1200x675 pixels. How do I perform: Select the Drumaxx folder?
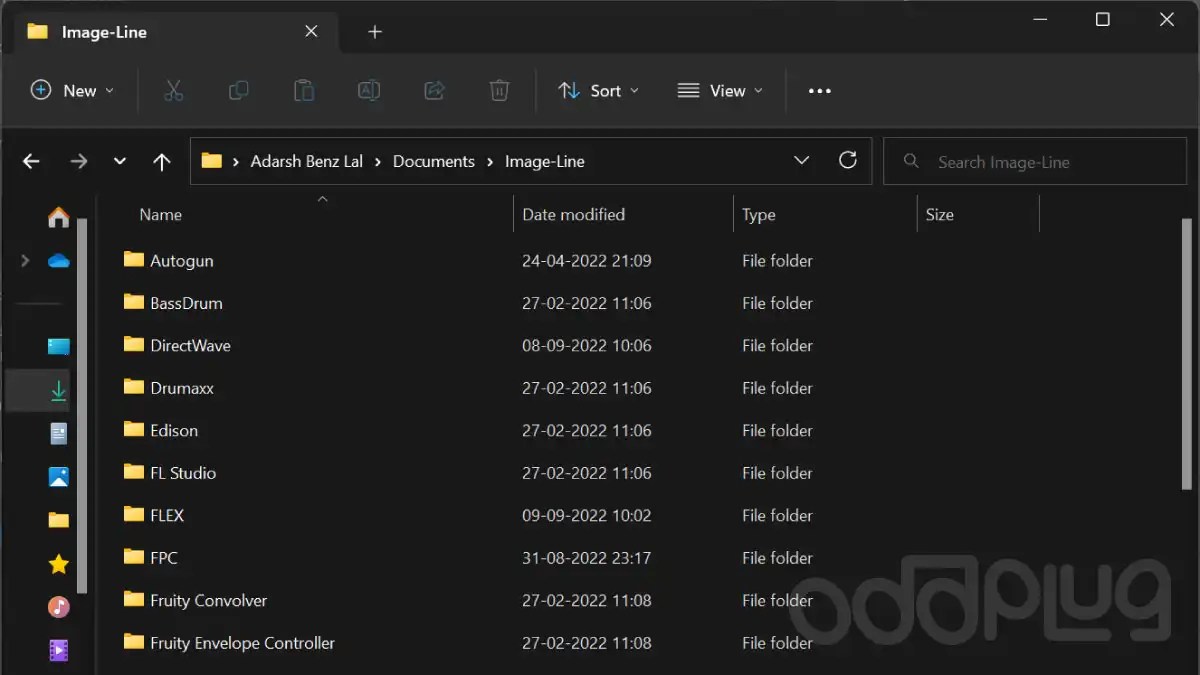(182, 388)
